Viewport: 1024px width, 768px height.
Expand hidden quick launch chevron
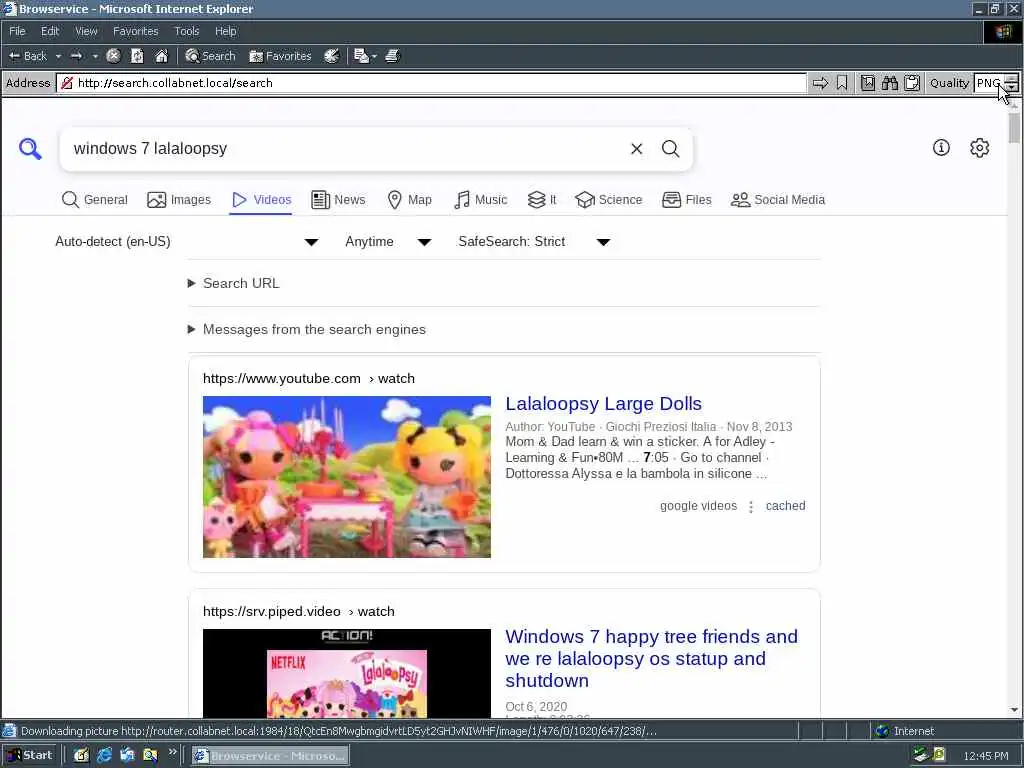172,752
